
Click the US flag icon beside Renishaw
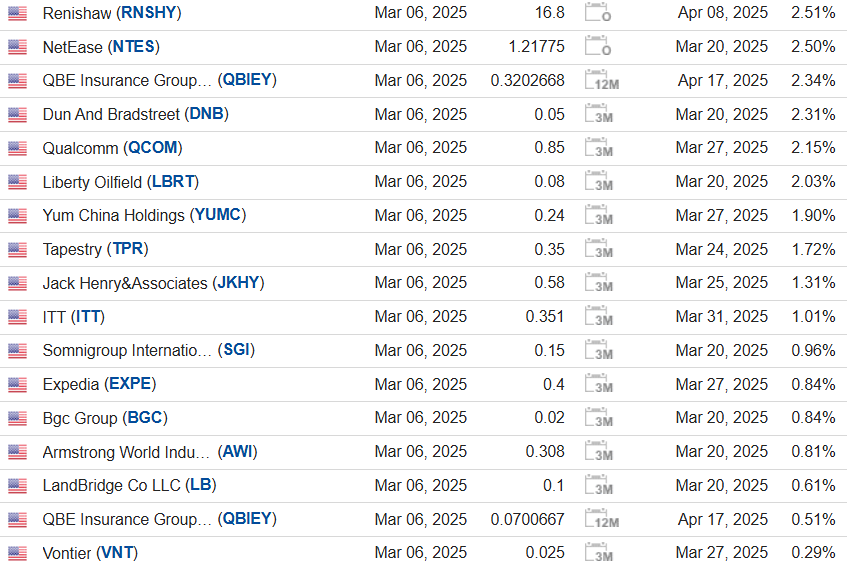click(x=17, y=13)
